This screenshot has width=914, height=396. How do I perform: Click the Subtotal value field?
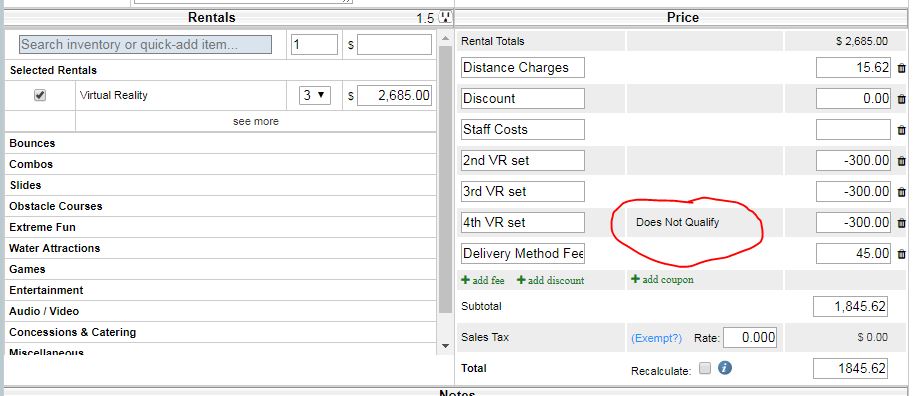point(850,306)
